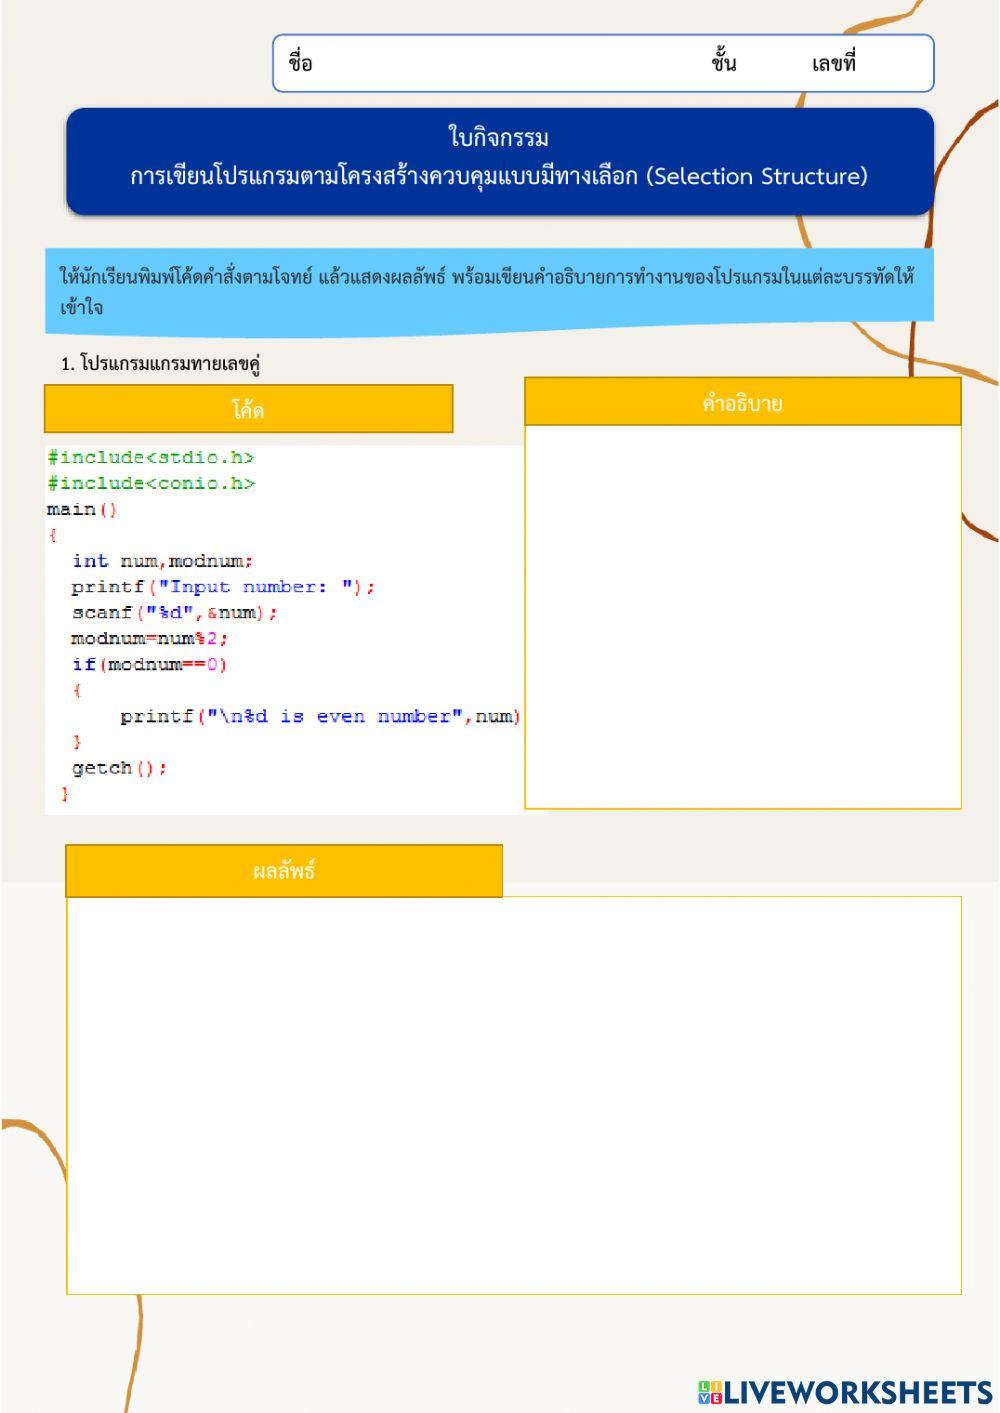Click the #include<stdio.h> code line
Screen dimensions: 1000x1413
coord(151,457)
